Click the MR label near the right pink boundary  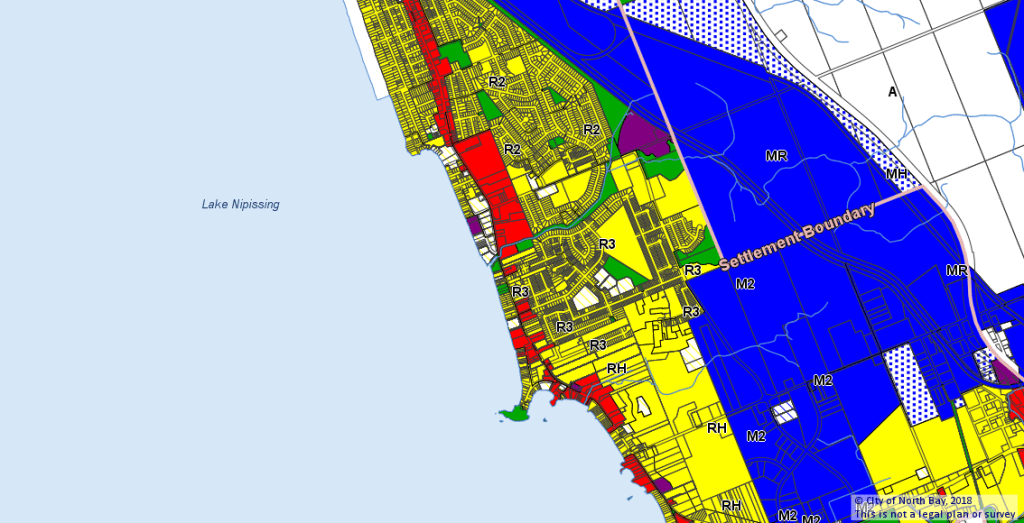(957, 271)
